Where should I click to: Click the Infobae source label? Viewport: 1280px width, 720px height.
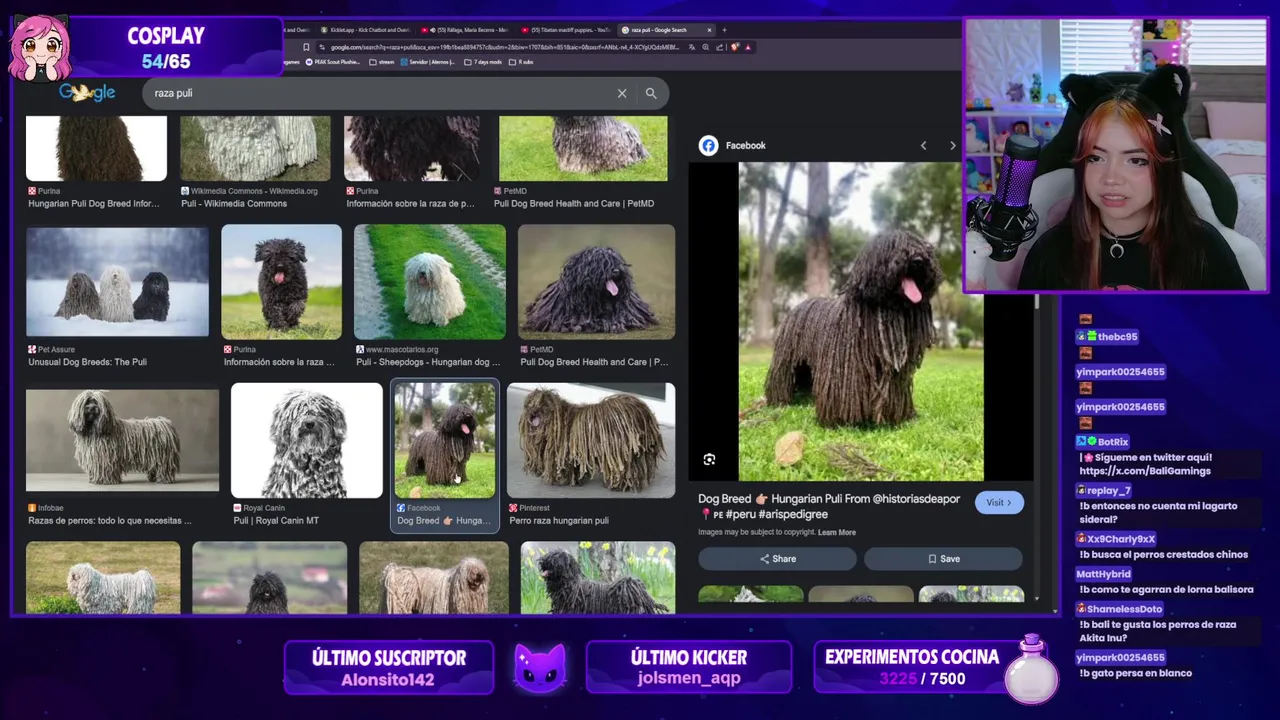point(45,508)
